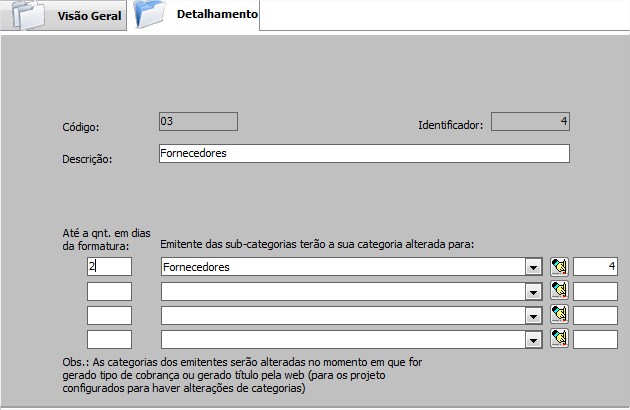Open the second row category dropdown
630x410 pixels.
click(x=534, y=291)
